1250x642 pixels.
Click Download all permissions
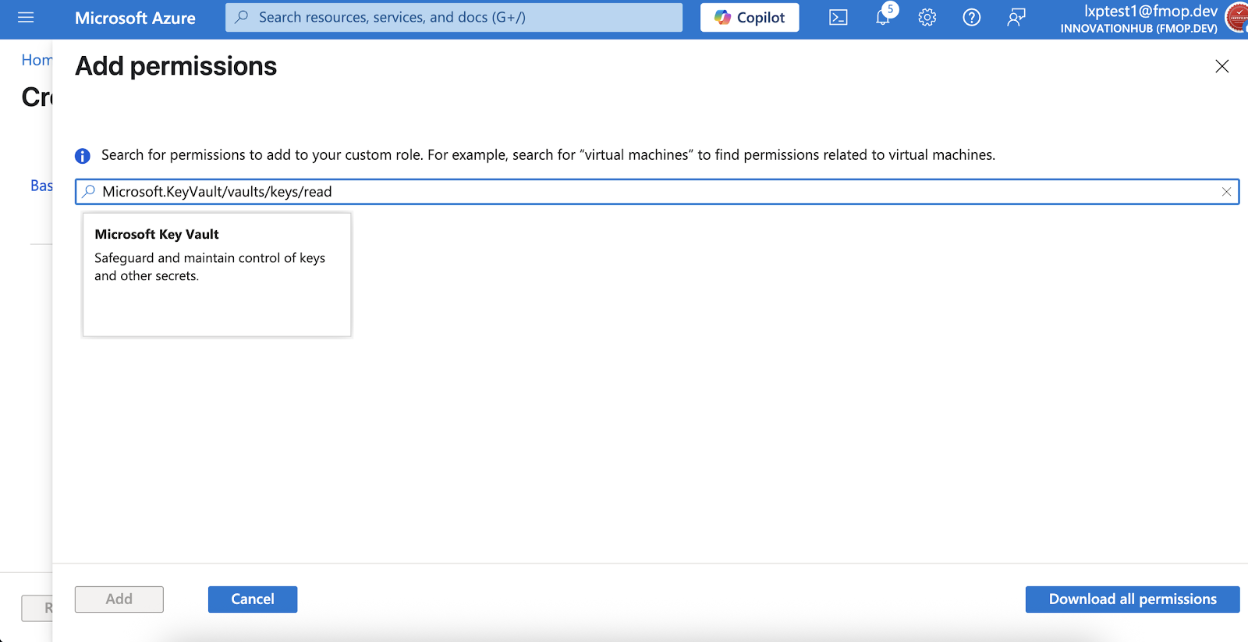click(x=1132, y=599)
